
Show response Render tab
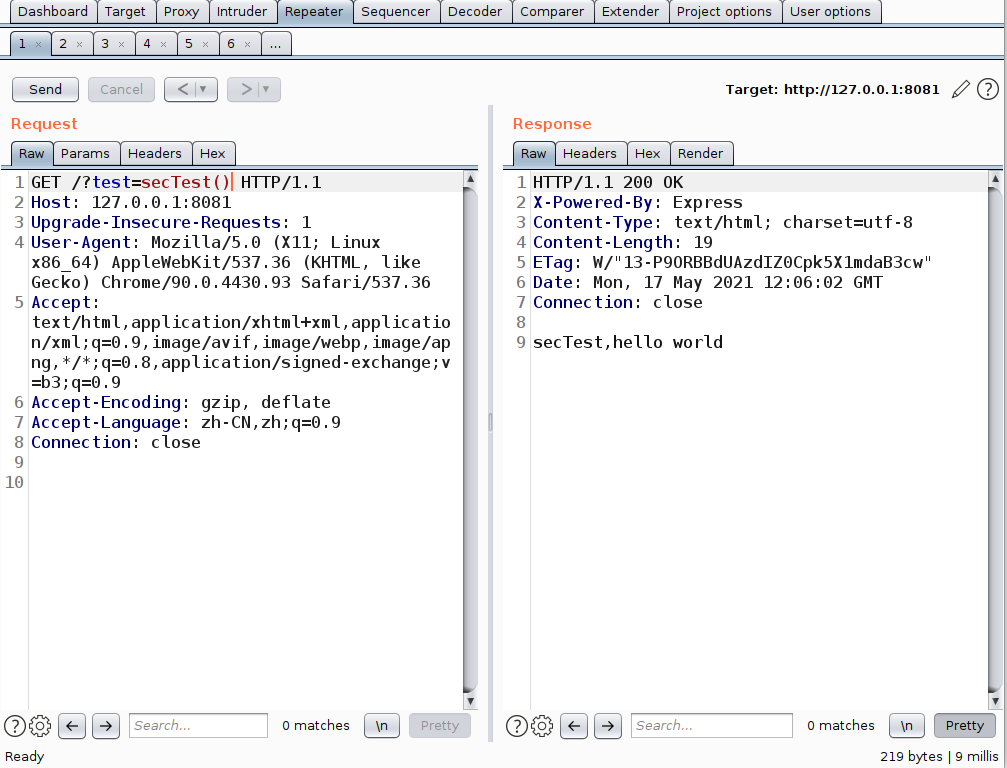[701, 153]
